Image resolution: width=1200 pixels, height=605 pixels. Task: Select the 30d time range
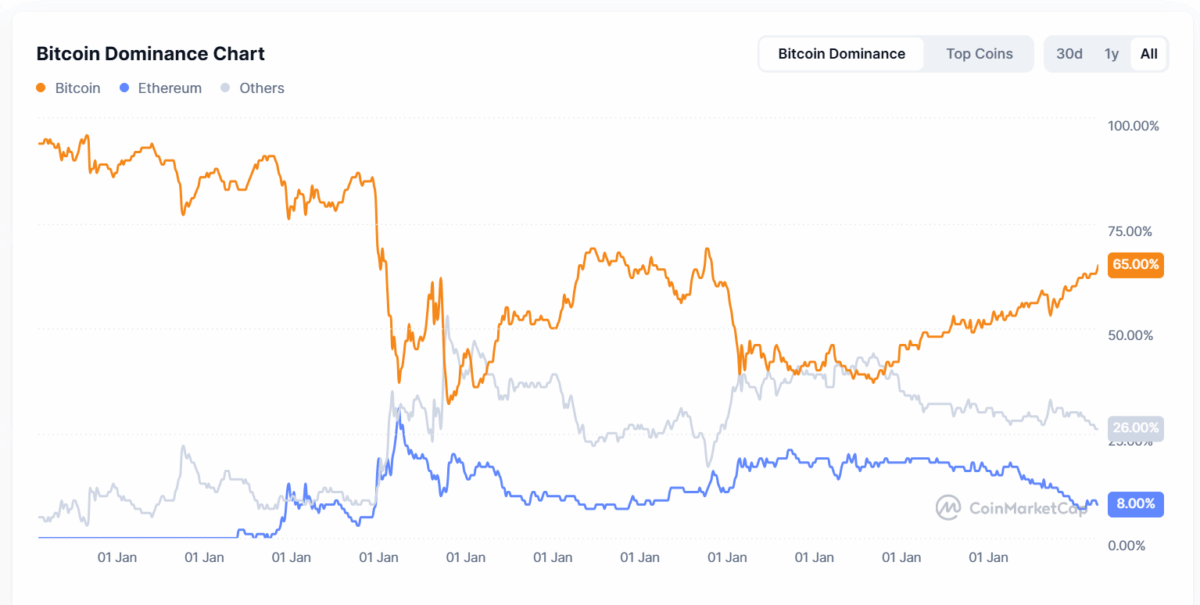tap(1067, 54)
